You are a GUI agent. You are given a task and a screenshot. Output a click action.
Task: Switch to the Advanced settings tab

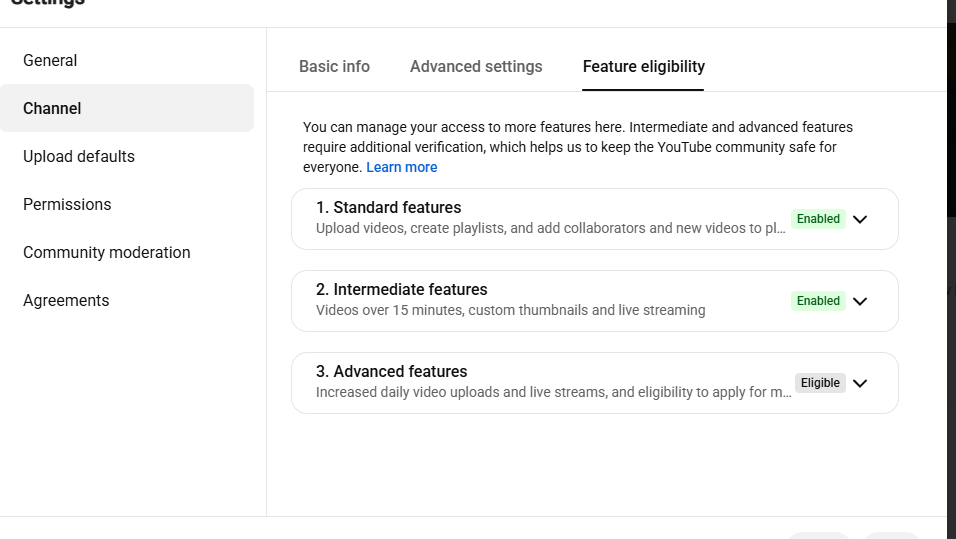(476, 66)
